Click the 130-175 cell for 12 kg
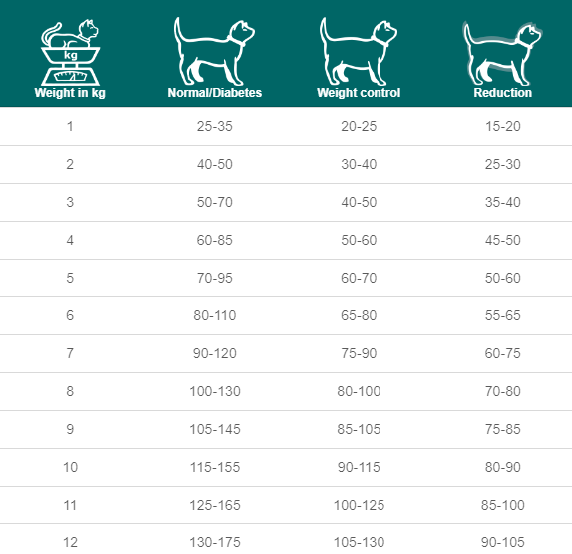This screenshot has height=554, width=572. (214, 542)
